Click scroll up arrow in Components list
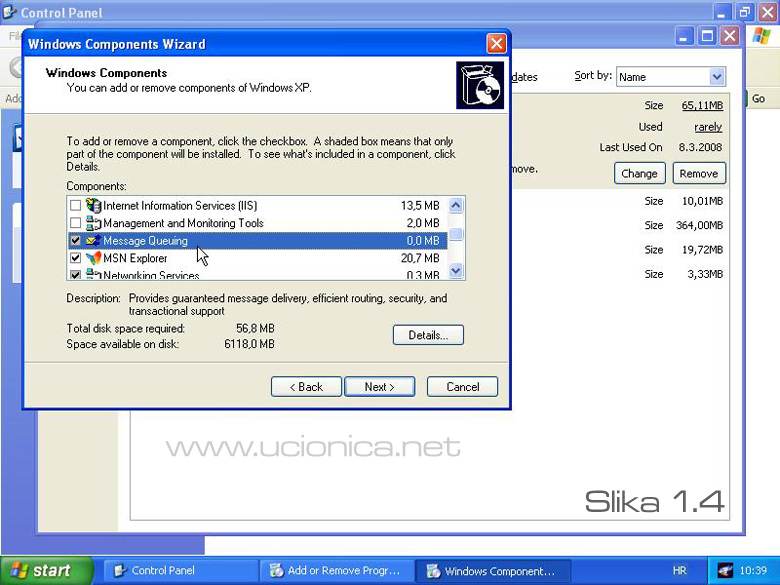Image resolution: width=780 pixels, height=585 pixels. [456, 205]
